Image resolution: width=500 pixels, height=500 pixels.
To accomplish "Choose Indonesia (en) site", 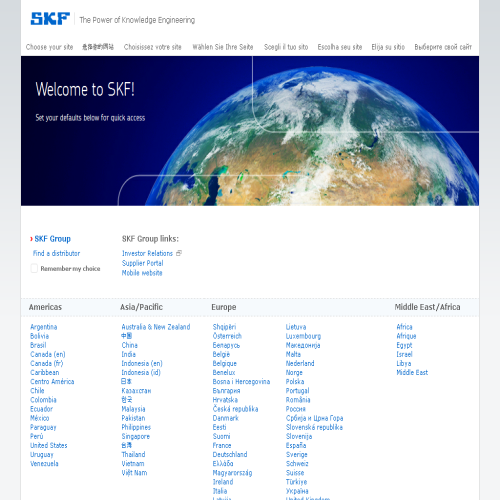I will (x=142, y=363).
